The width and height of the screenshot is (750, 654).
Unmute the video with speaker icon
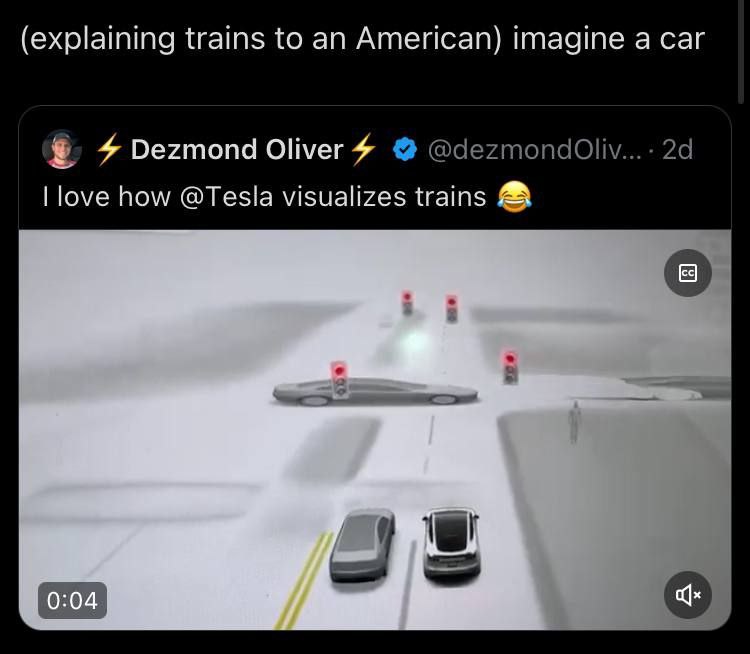click(687, 595)
